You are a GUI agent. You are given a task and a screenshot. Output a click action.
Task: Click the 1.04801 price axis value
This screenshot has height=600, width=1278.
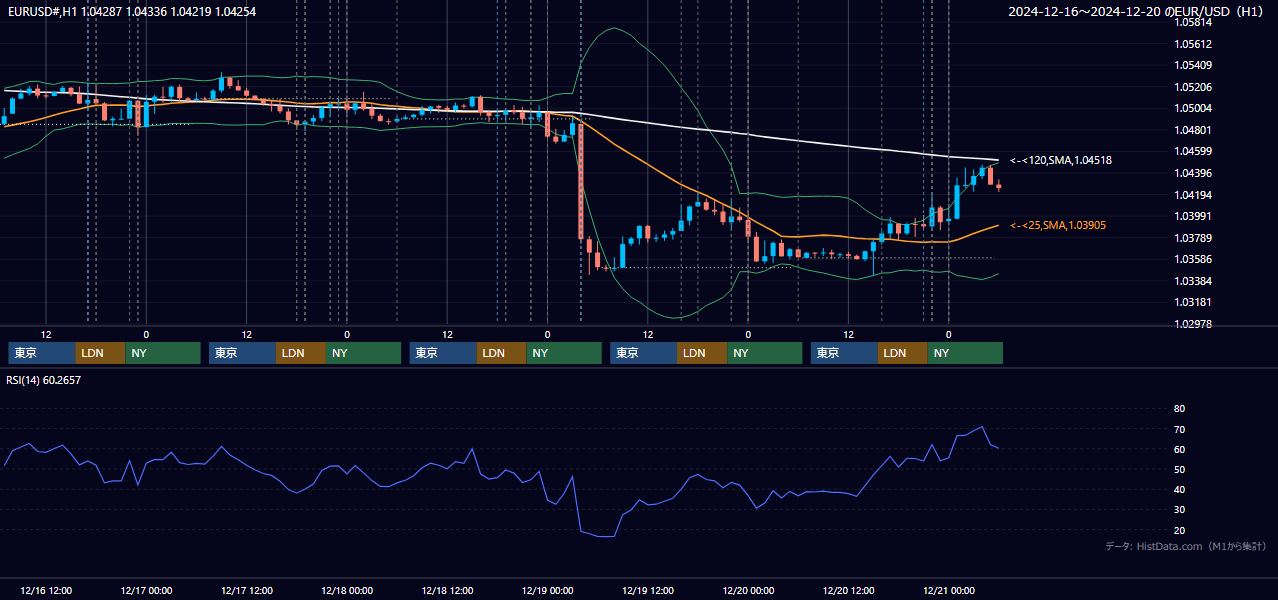click(1193, 130)
